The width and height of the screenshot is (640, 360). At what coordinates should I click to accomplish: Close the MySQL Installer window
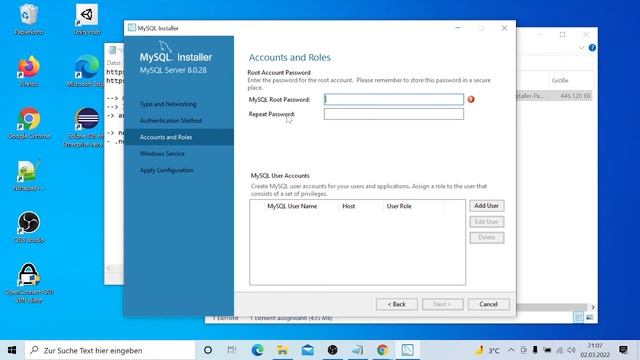[x=504, y=28]
